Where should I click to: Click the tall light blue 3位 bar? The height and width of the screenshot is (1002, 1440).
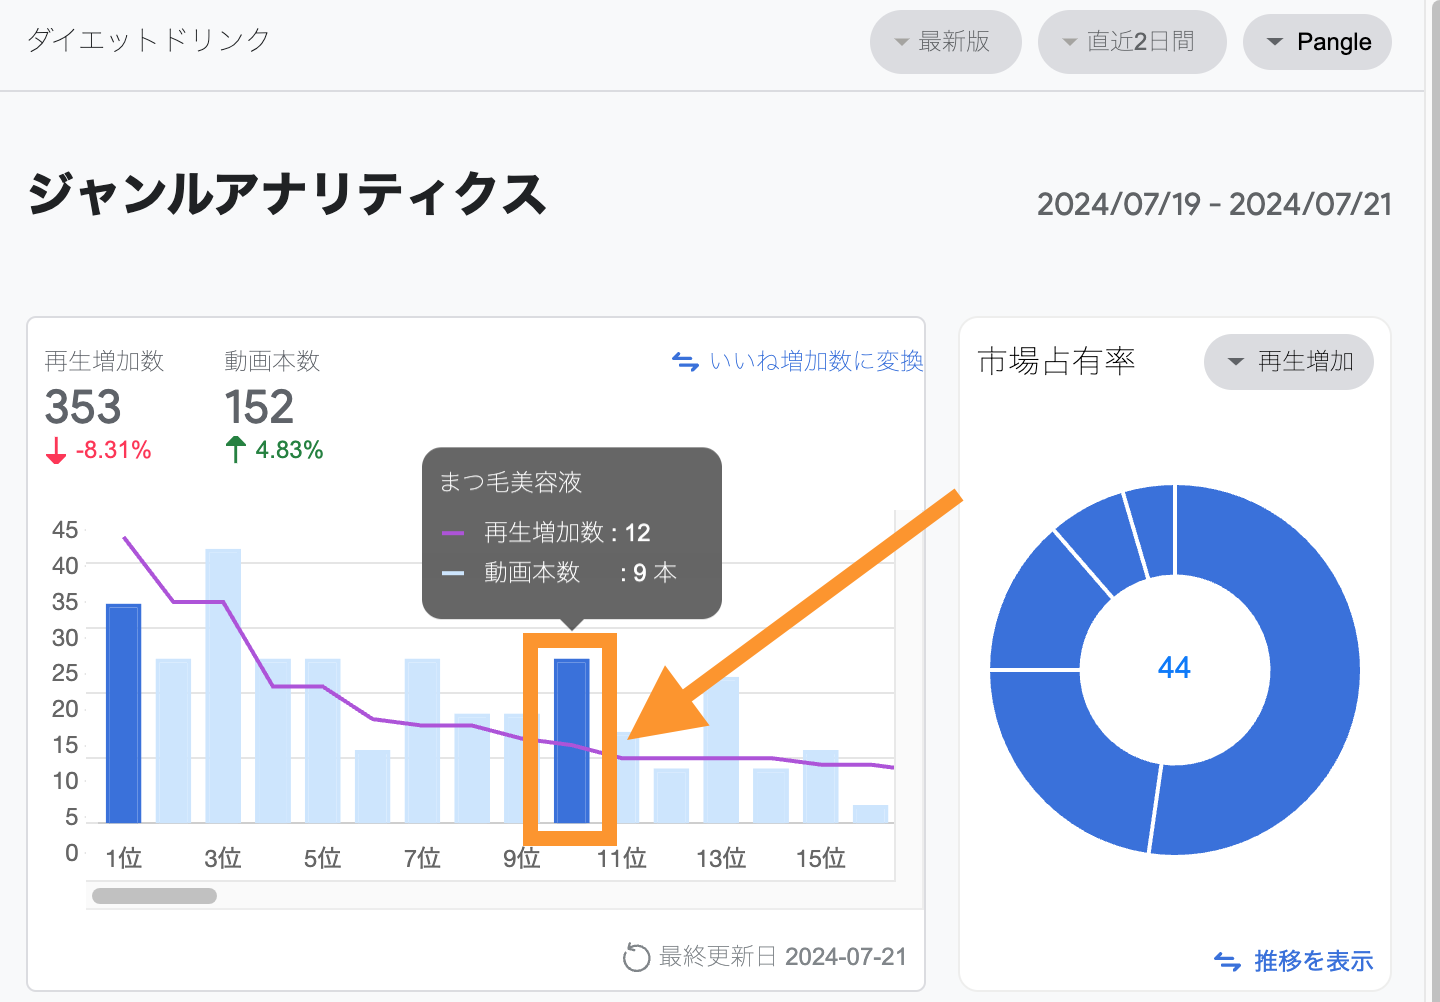point(223,685)
